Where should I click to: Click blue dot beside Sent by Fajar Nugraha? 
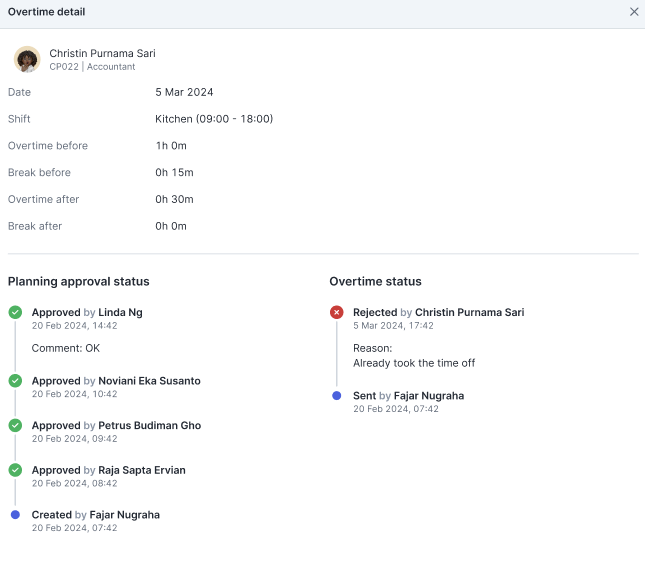click(337, 396)
